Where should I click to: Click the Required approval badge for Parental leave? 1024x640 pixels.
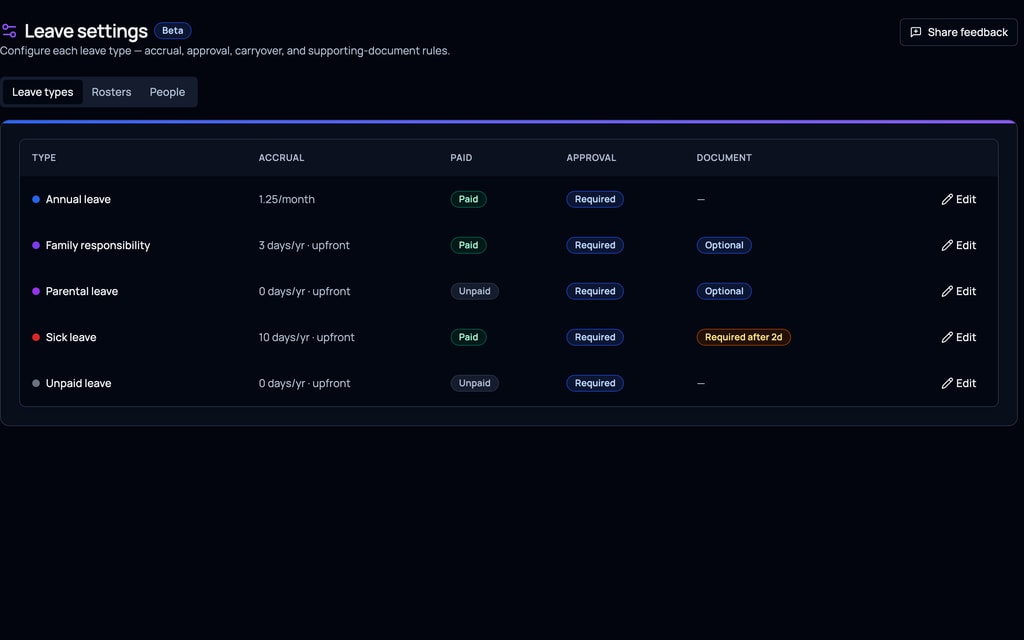pyautogui.click(x=595, y=291)
